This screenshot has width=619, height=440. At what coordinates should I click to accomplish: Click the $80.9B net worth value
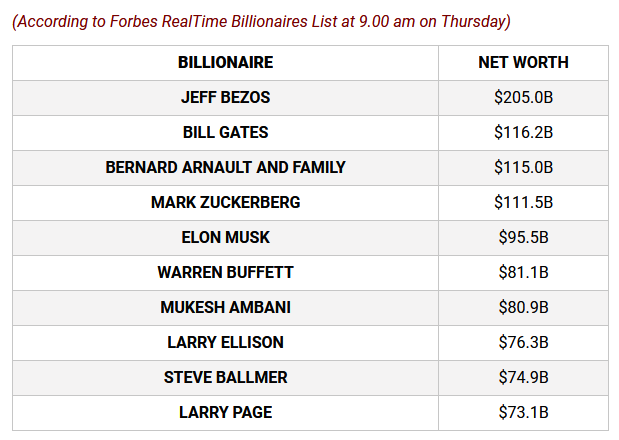523,308
